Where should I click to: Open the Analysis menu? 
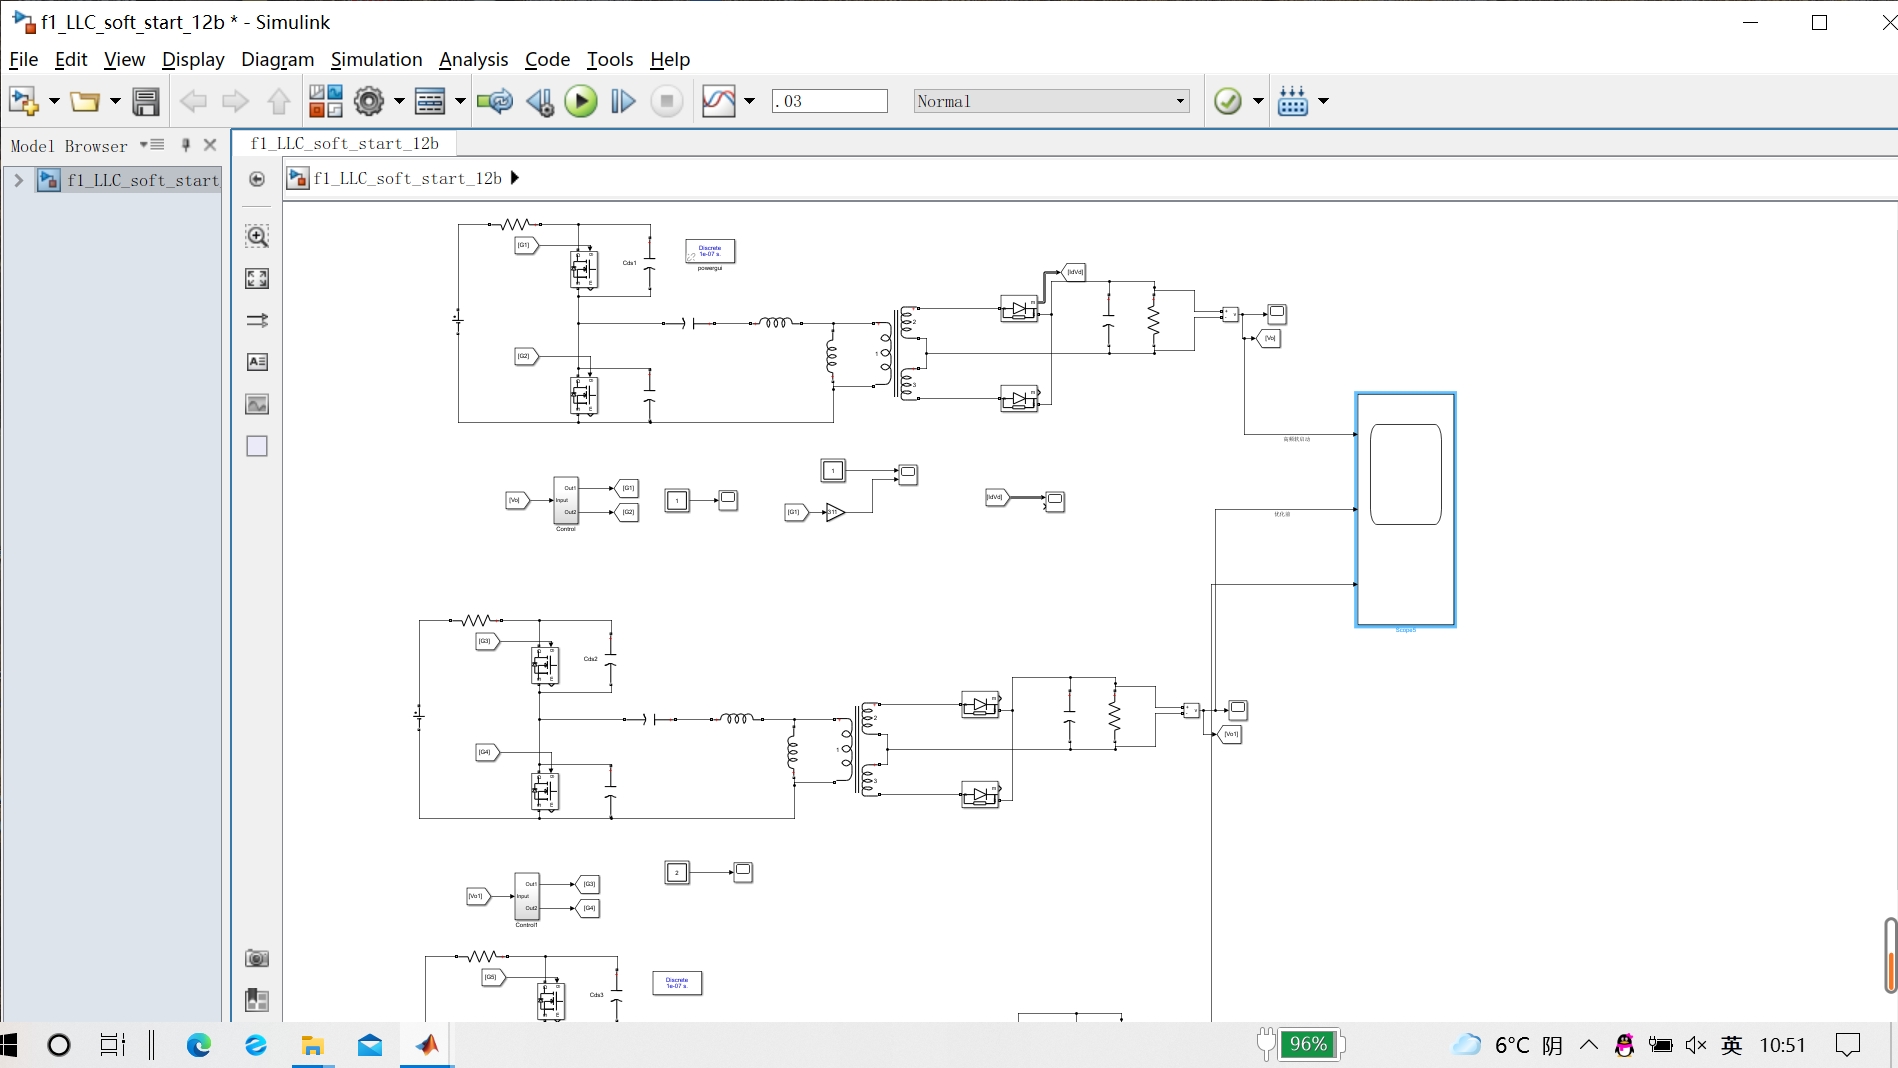click(473, 60)
